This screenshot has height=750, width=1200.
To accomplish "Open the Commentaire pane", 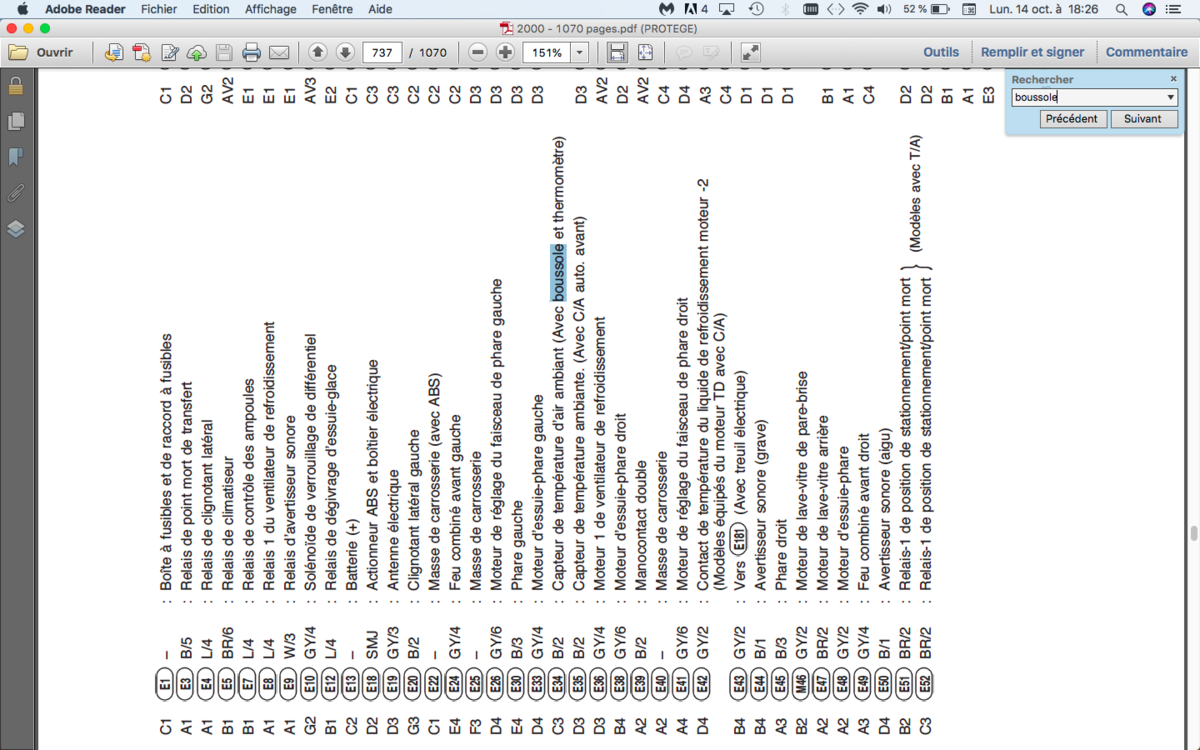I will coord(1147,52).
